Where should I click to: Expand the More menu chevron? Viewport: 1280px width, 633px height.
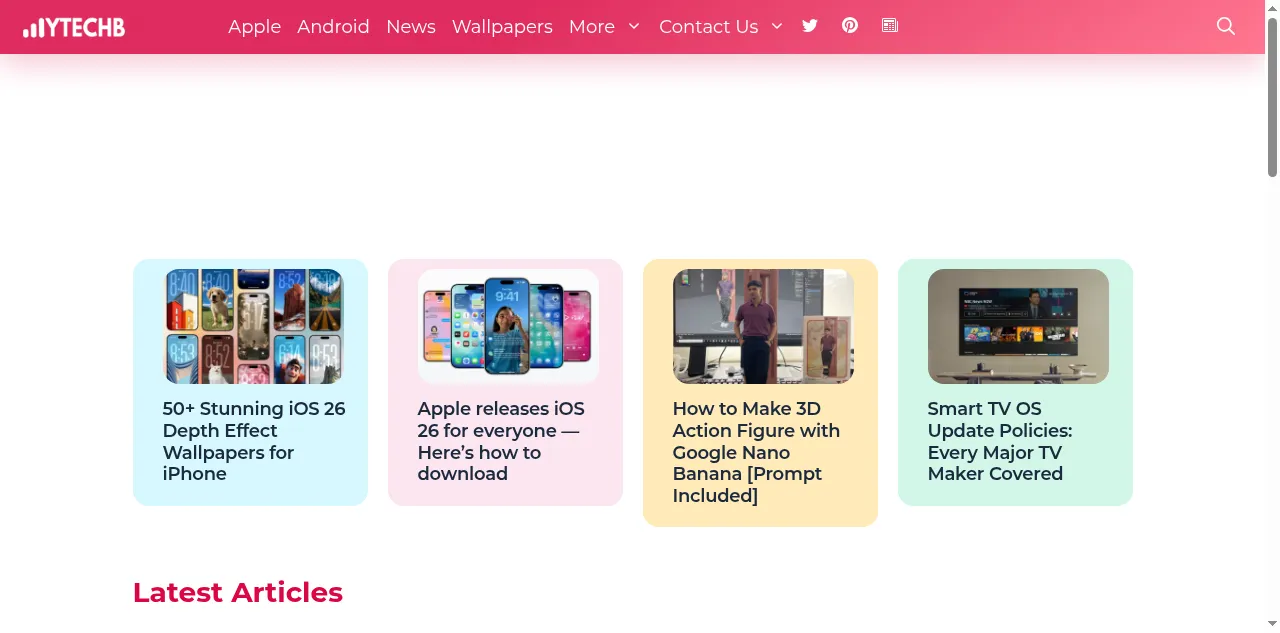pyautogui.click(x=634, y=27)
